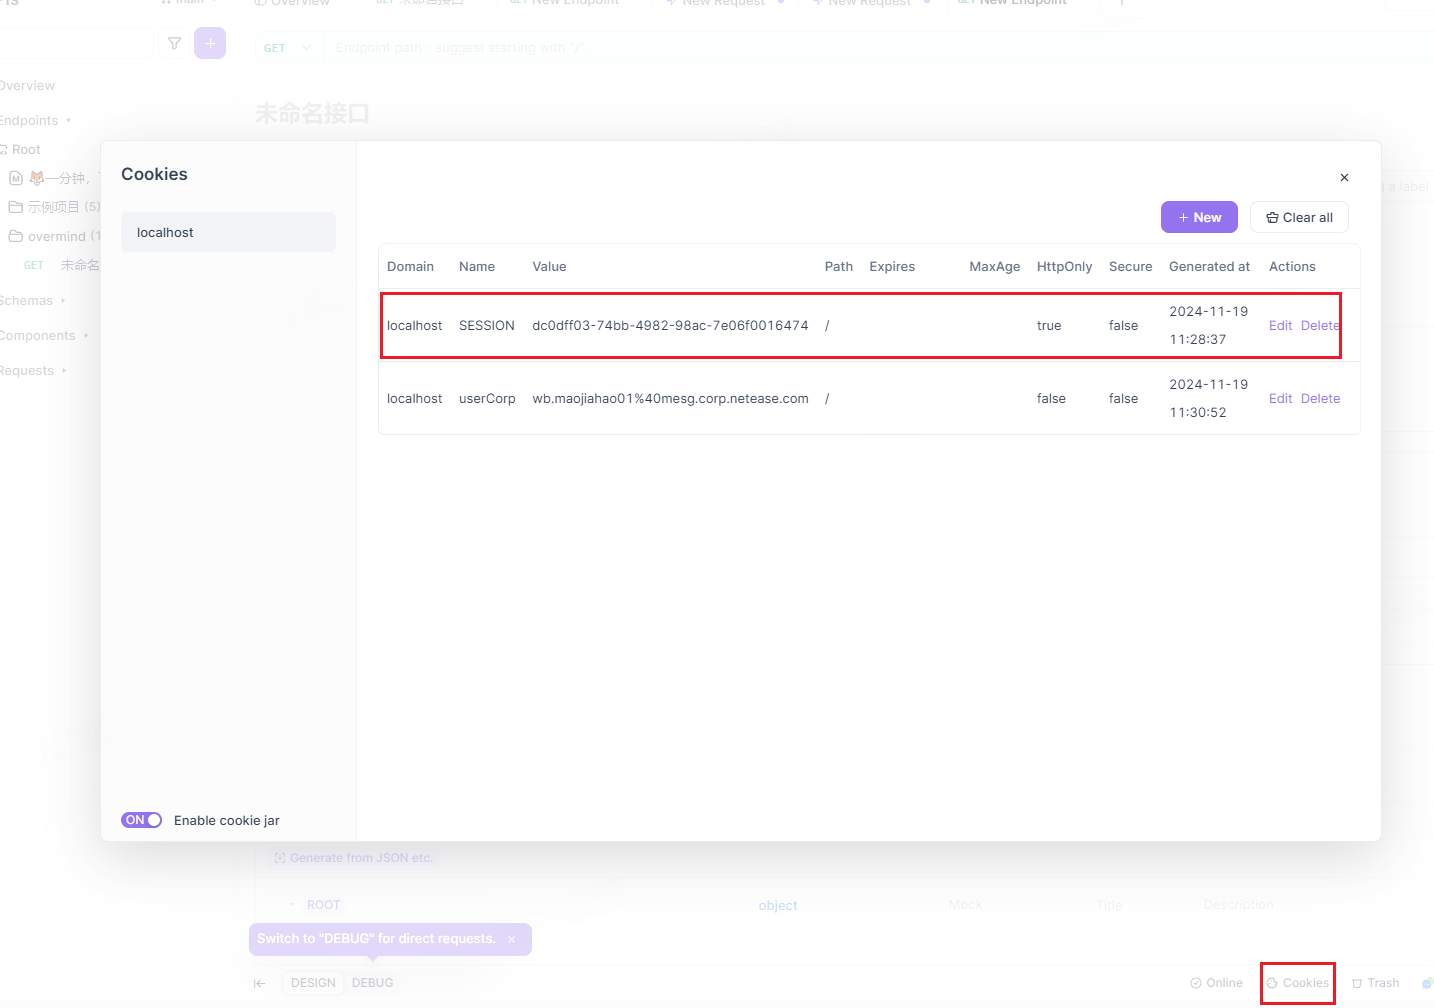This screenshot has height=1008, width=1434.
Task: Open the GET method dropdown
Action: point(288,48)
